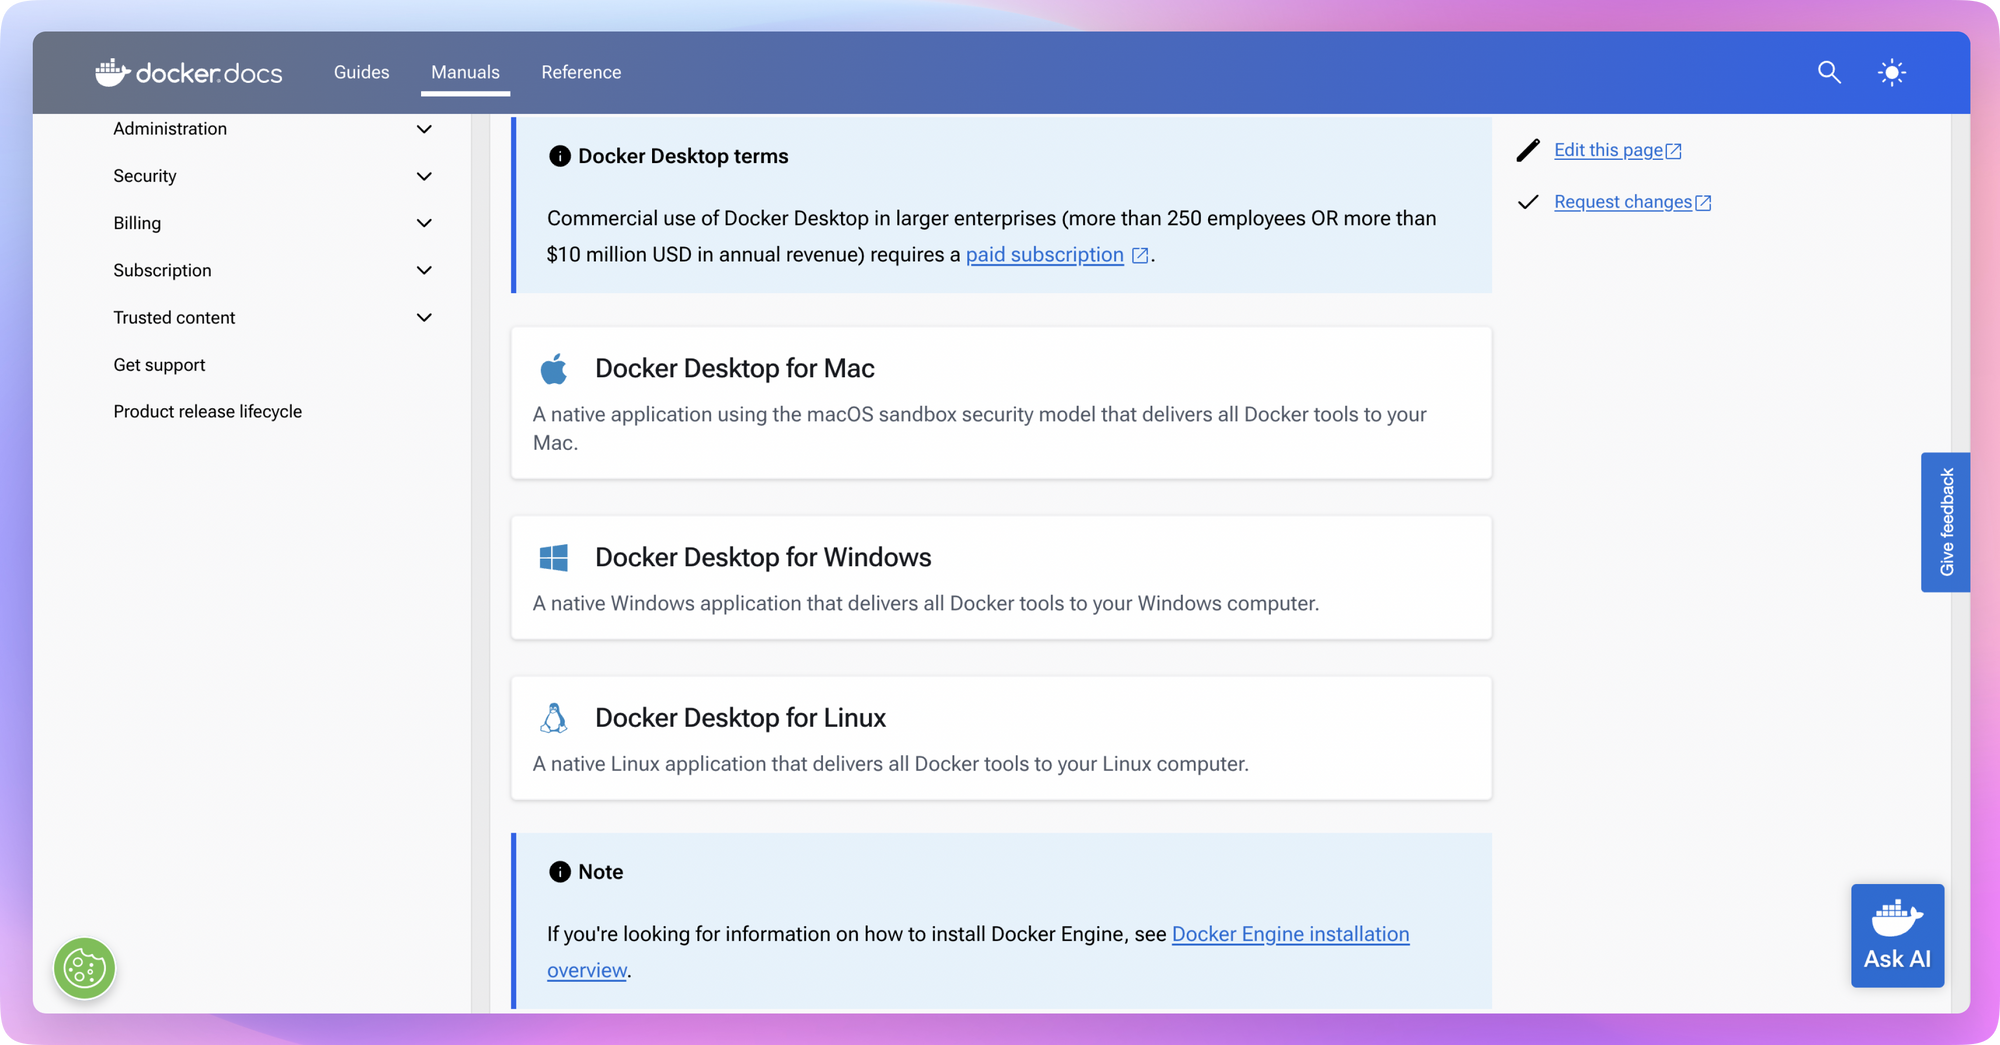Open the Docker Desktop for Linux card
The width and height of the screenshot is (2000, 1045).
1001,738
